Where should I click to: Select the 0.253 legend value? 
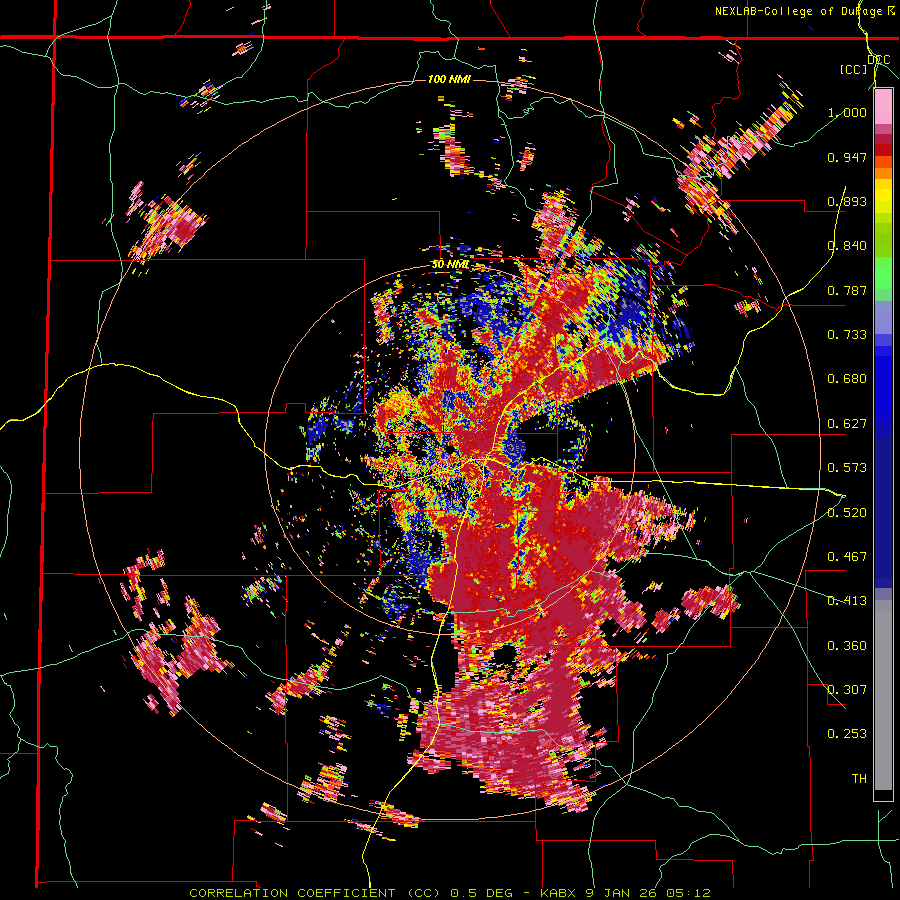pyautogui.click(x=847, y=734)
